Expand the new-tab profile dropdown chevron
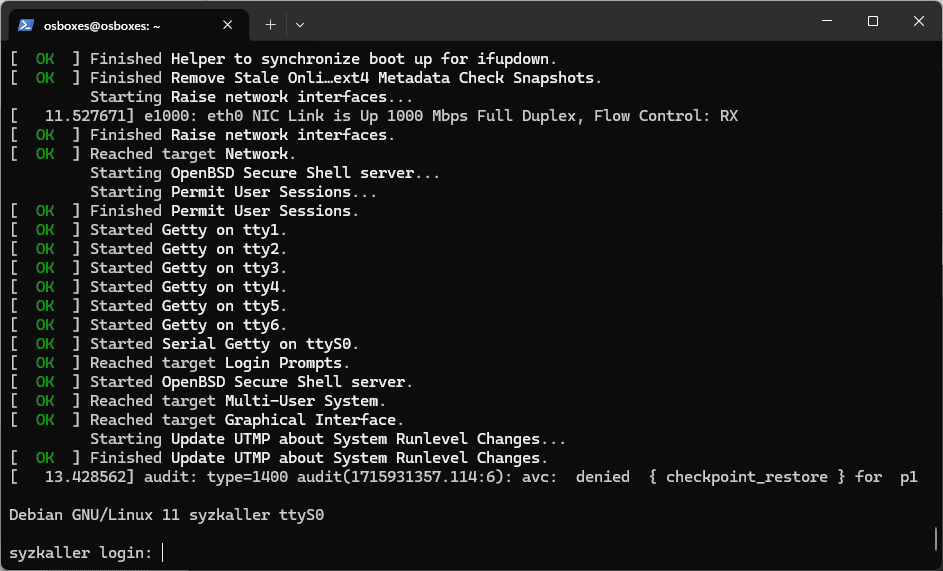Image resolution: width=943 pixels, height=571 pixels. 300,24
